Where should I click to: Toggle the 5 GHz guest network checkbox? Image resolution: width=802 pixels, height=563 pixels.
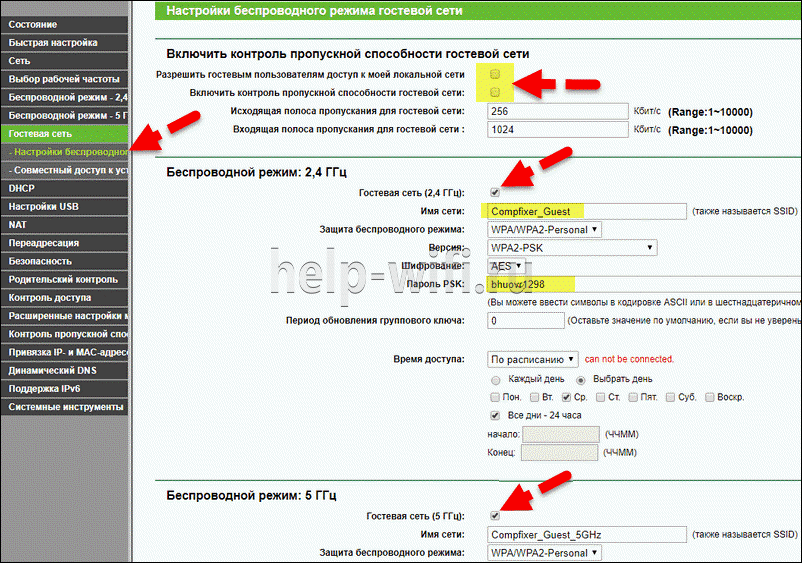click(495, 515)
